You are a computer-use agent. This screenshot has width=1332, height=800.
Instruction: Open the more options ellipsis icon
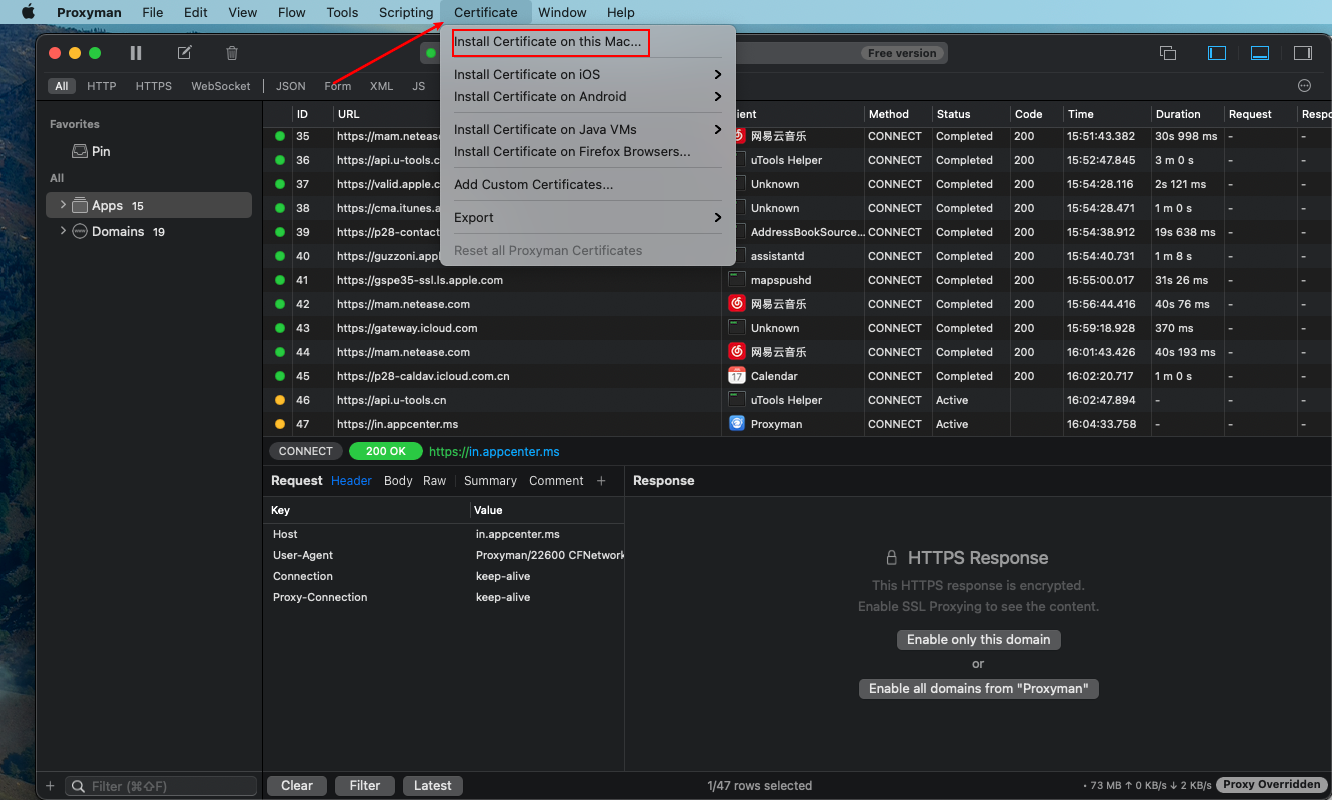tap(1304, 86)
